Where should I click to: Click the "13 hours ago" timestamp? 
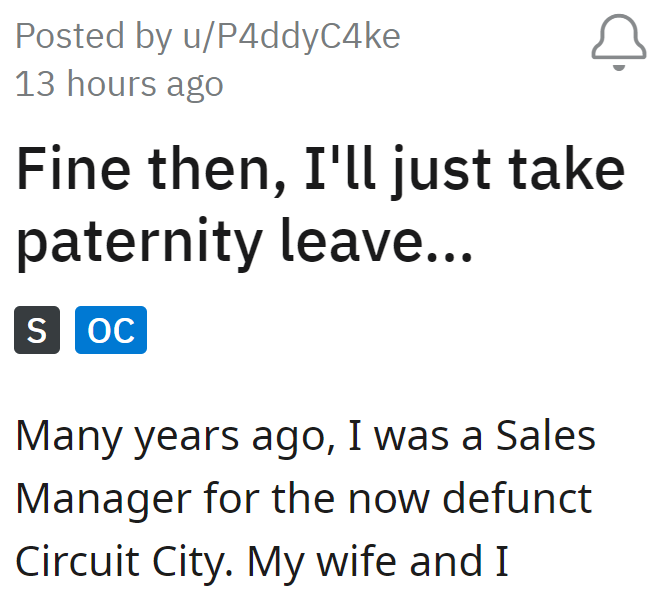click(x=119, y=84)
